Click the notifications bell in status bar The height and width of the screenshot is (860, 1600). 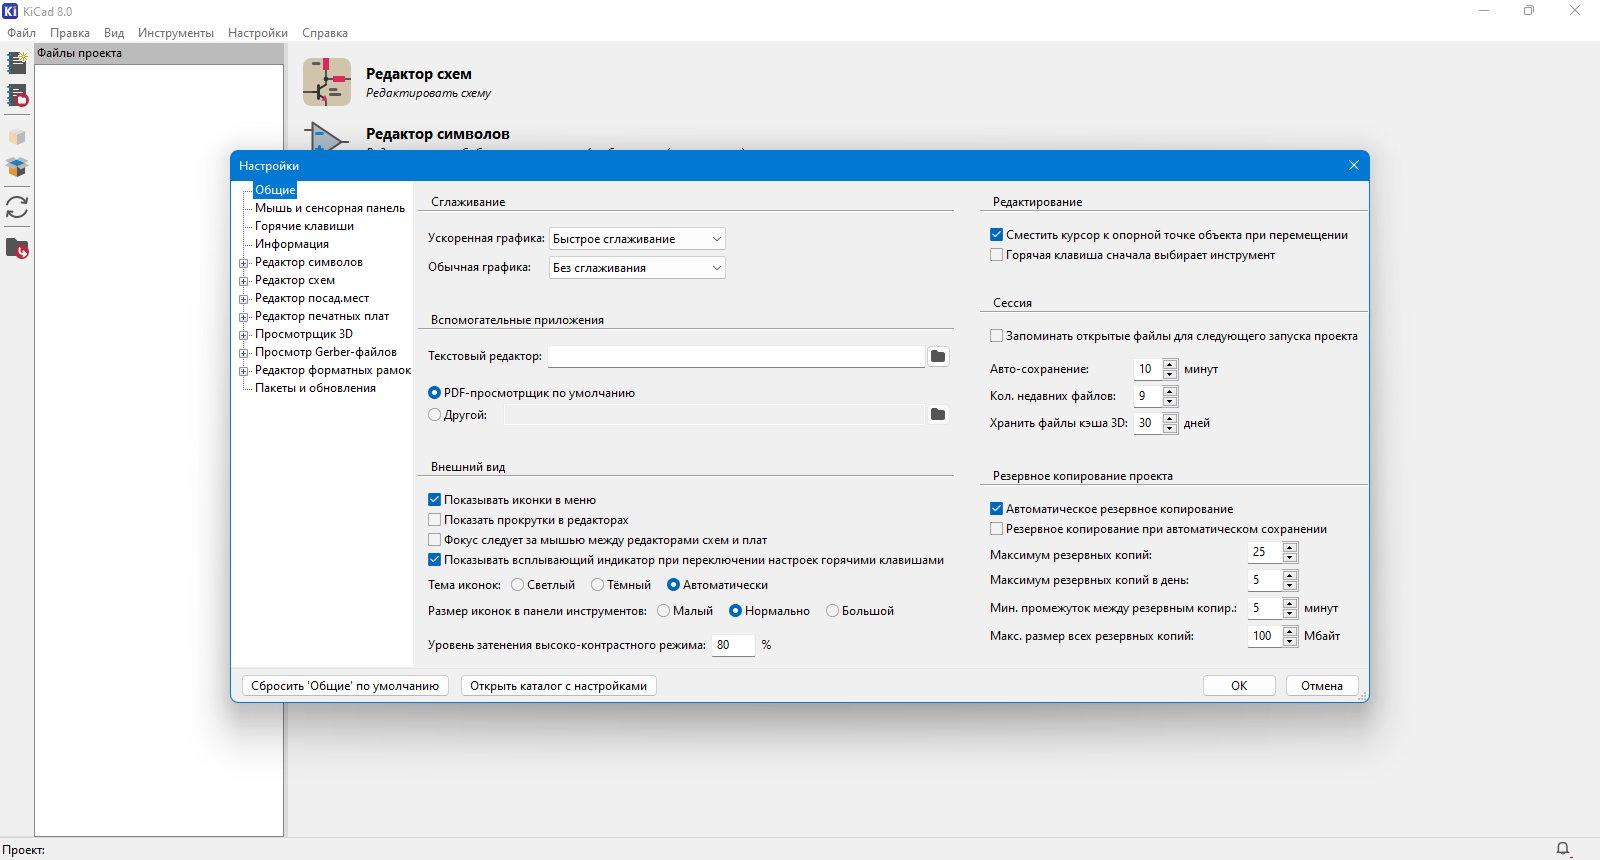tap(1563, 850)
